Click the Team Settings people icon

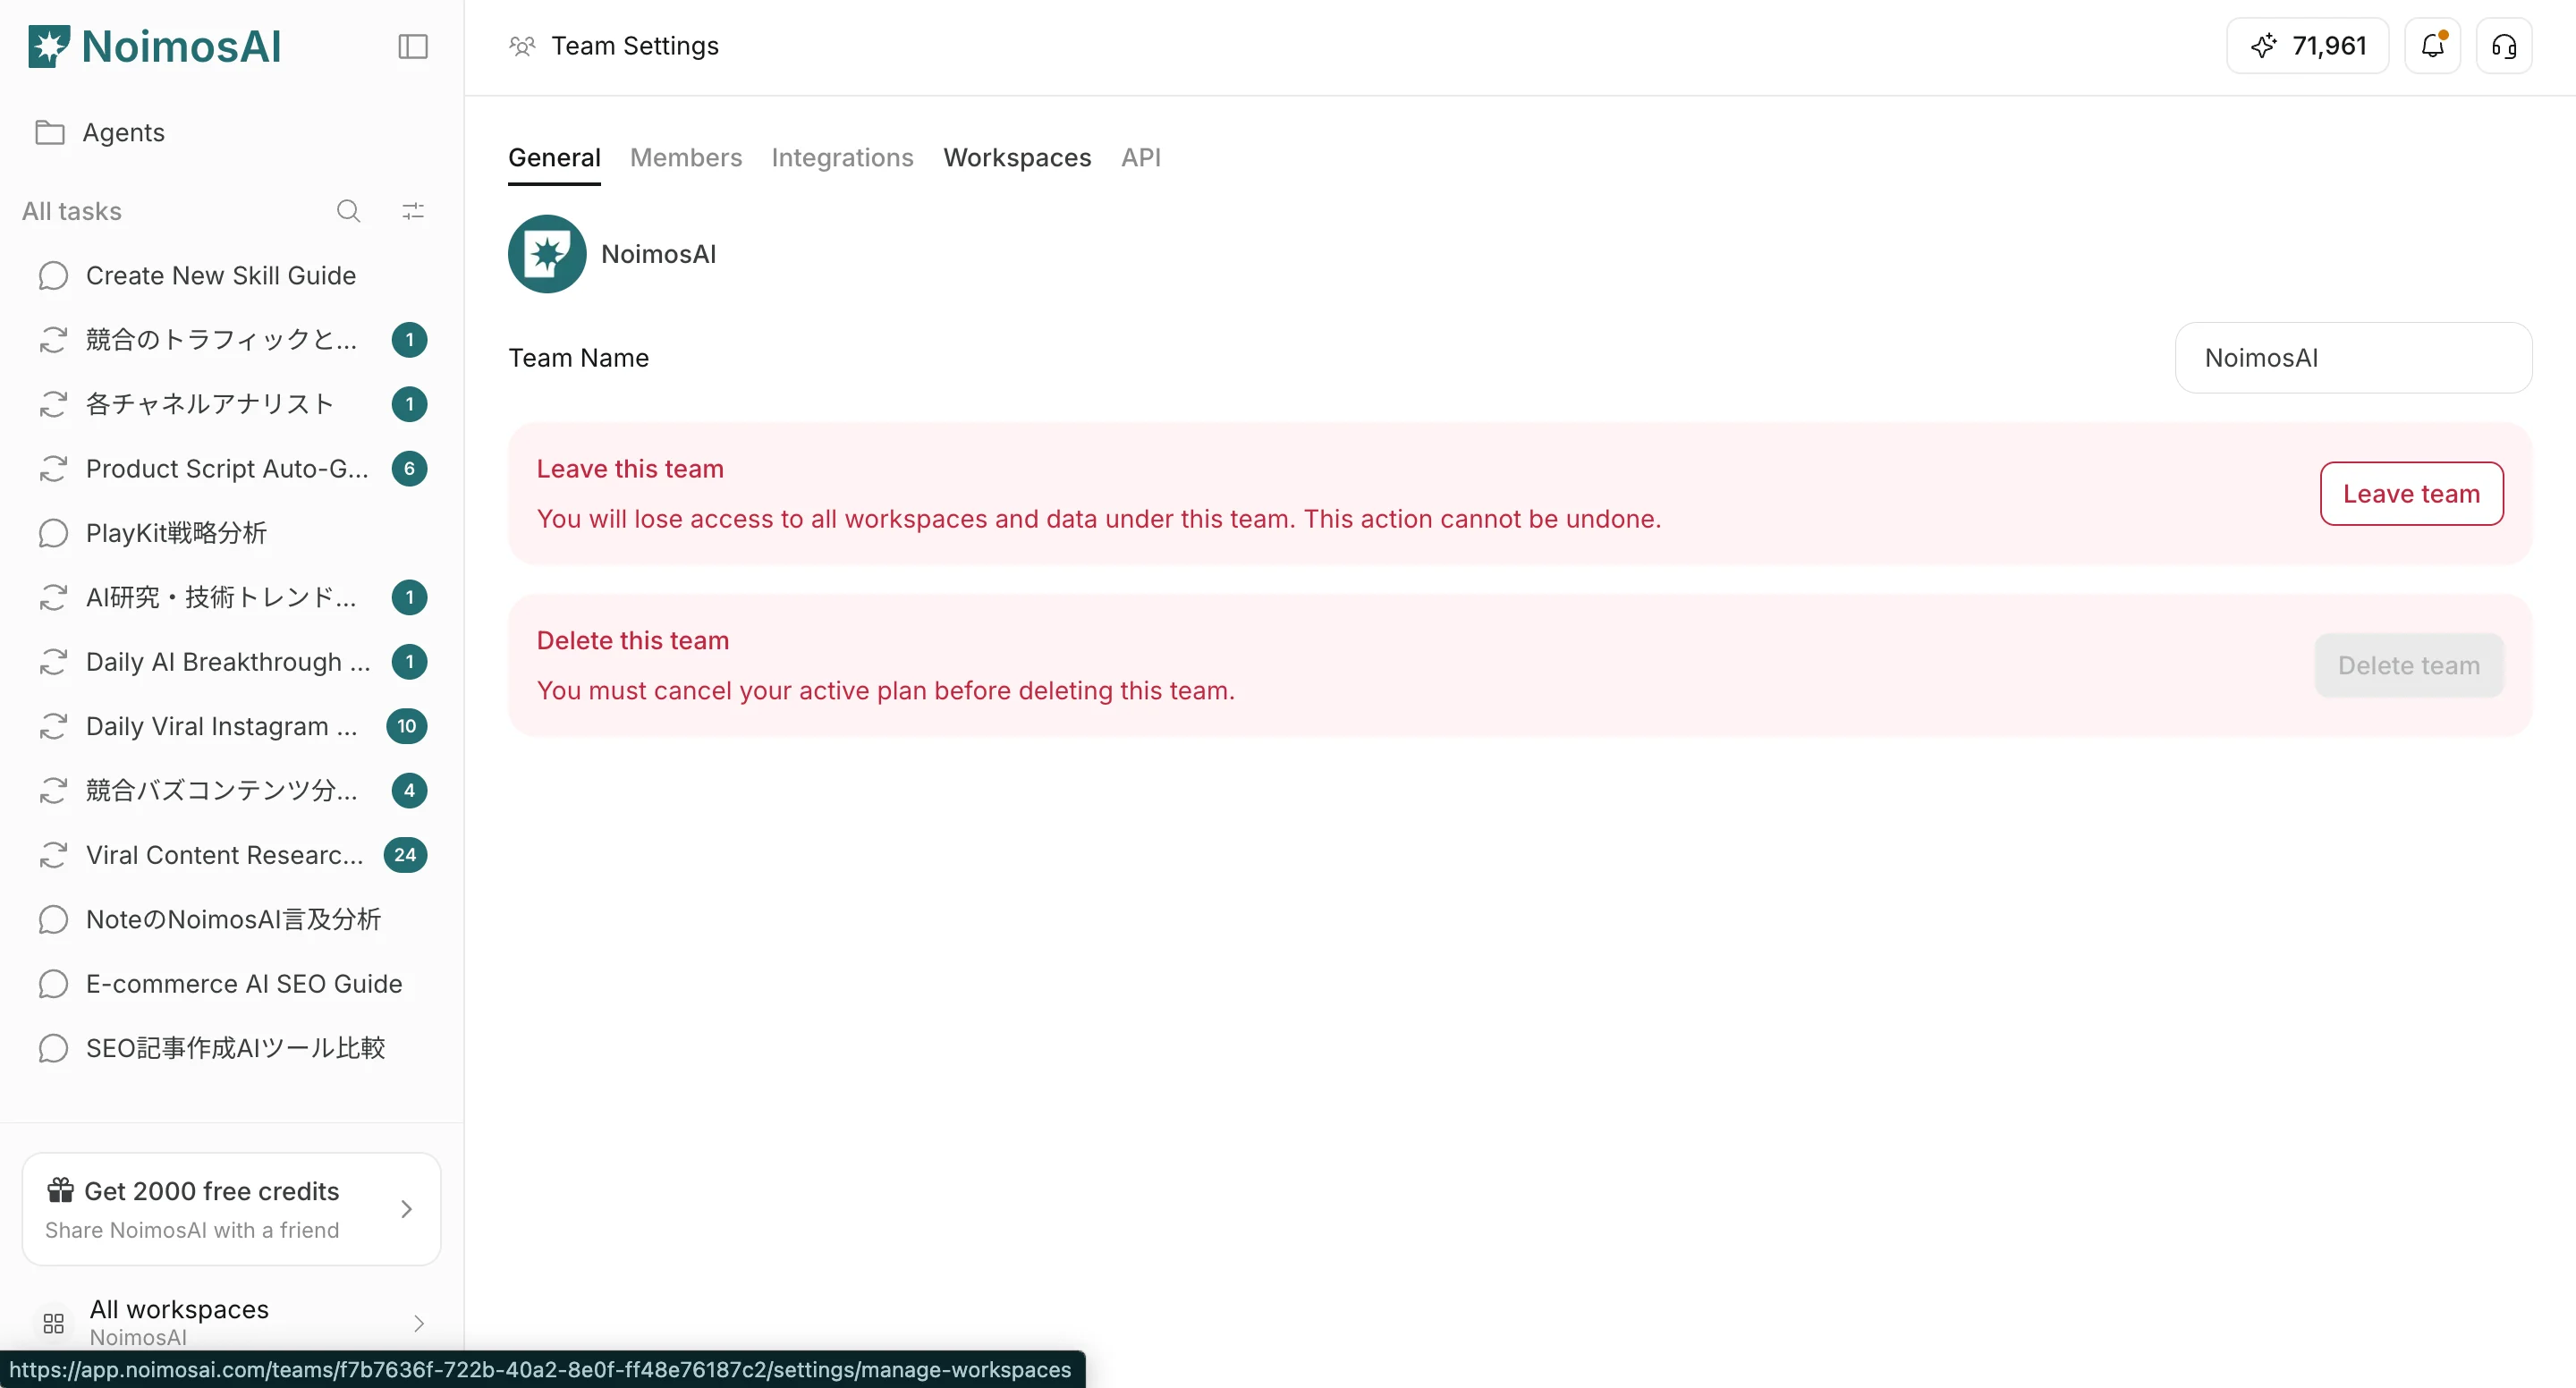click(522, 46)
